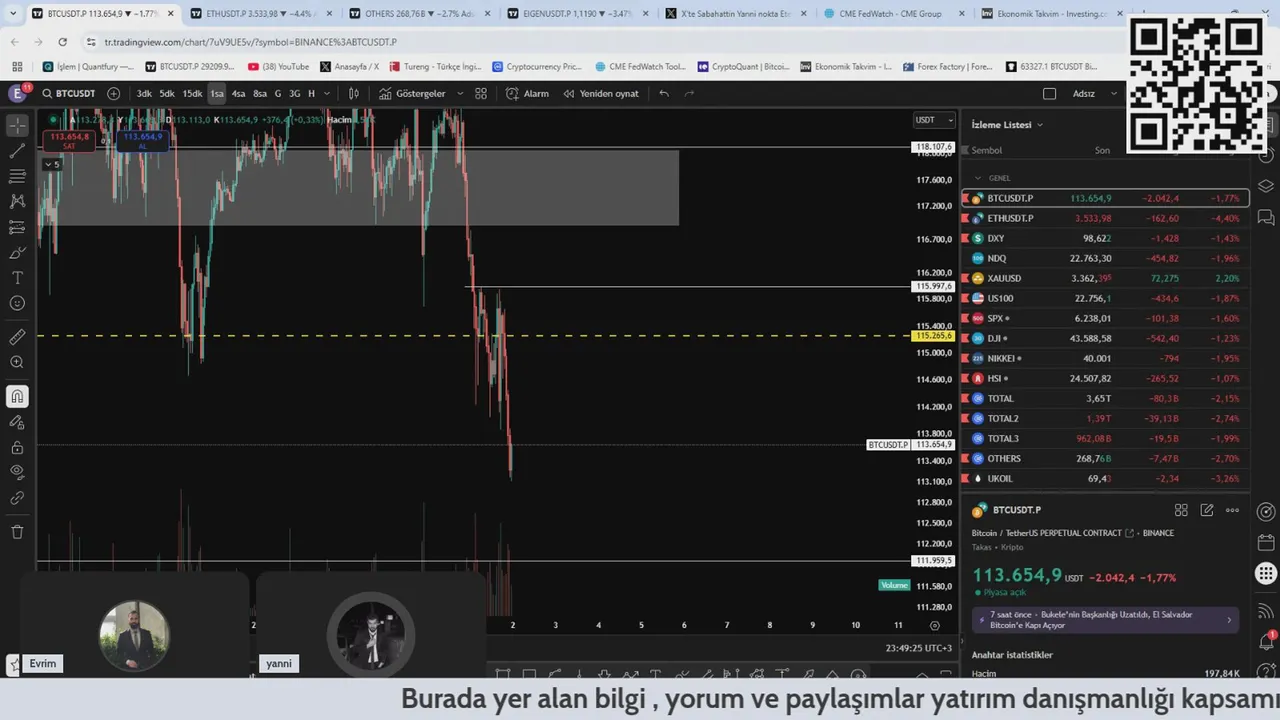
Task: Select DXY row in watchlist
Action: pos(1105,238)
